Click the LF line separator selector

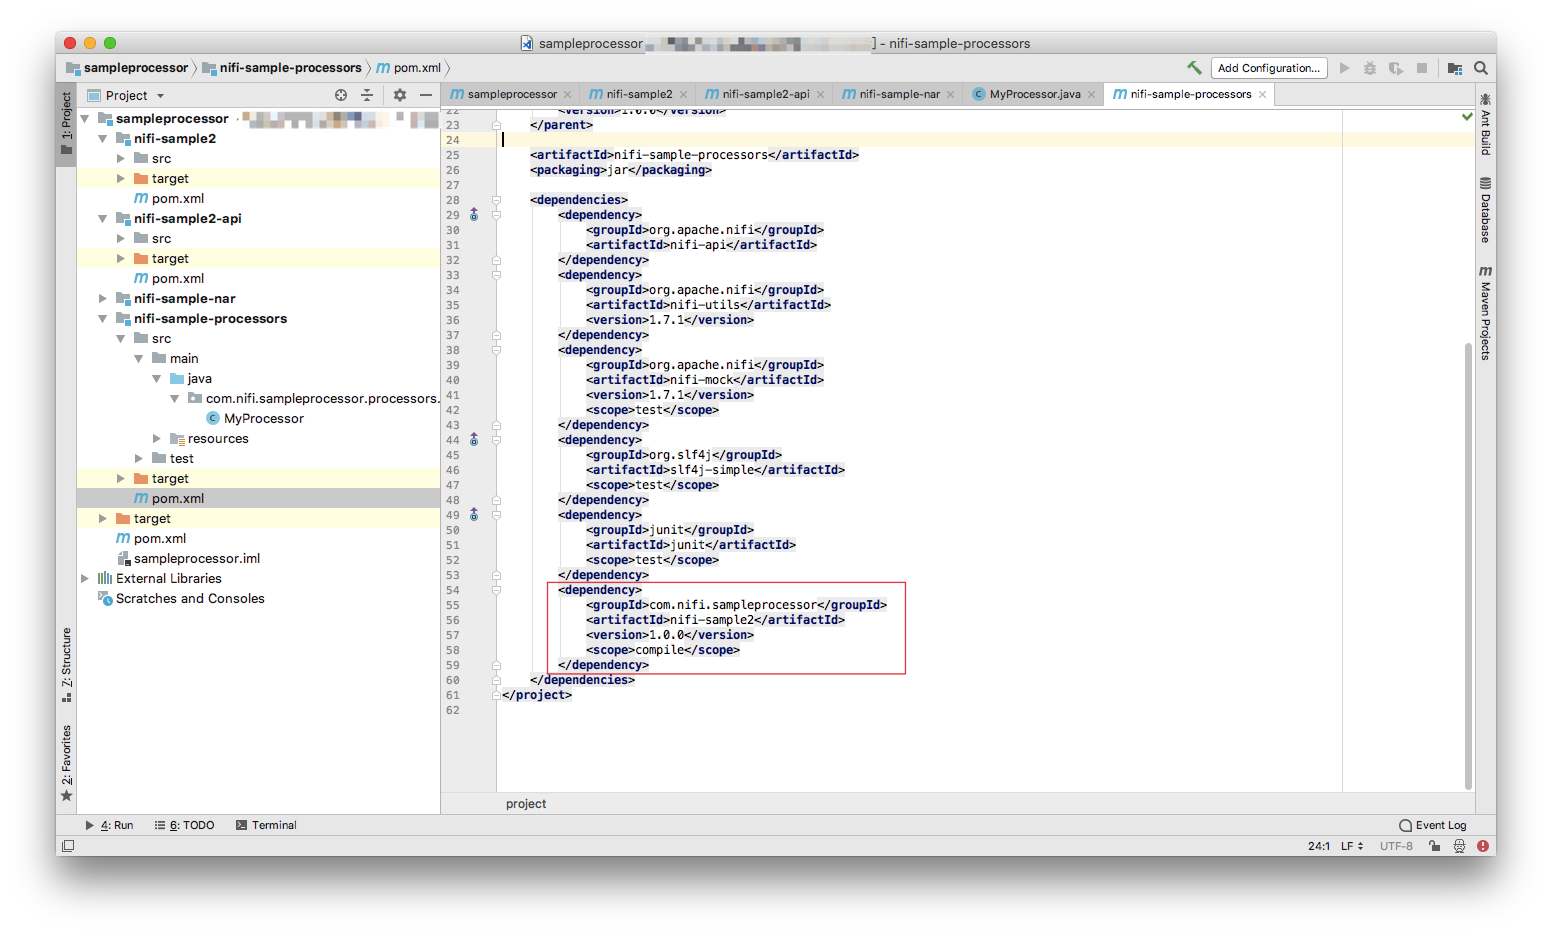point(1352,846)
